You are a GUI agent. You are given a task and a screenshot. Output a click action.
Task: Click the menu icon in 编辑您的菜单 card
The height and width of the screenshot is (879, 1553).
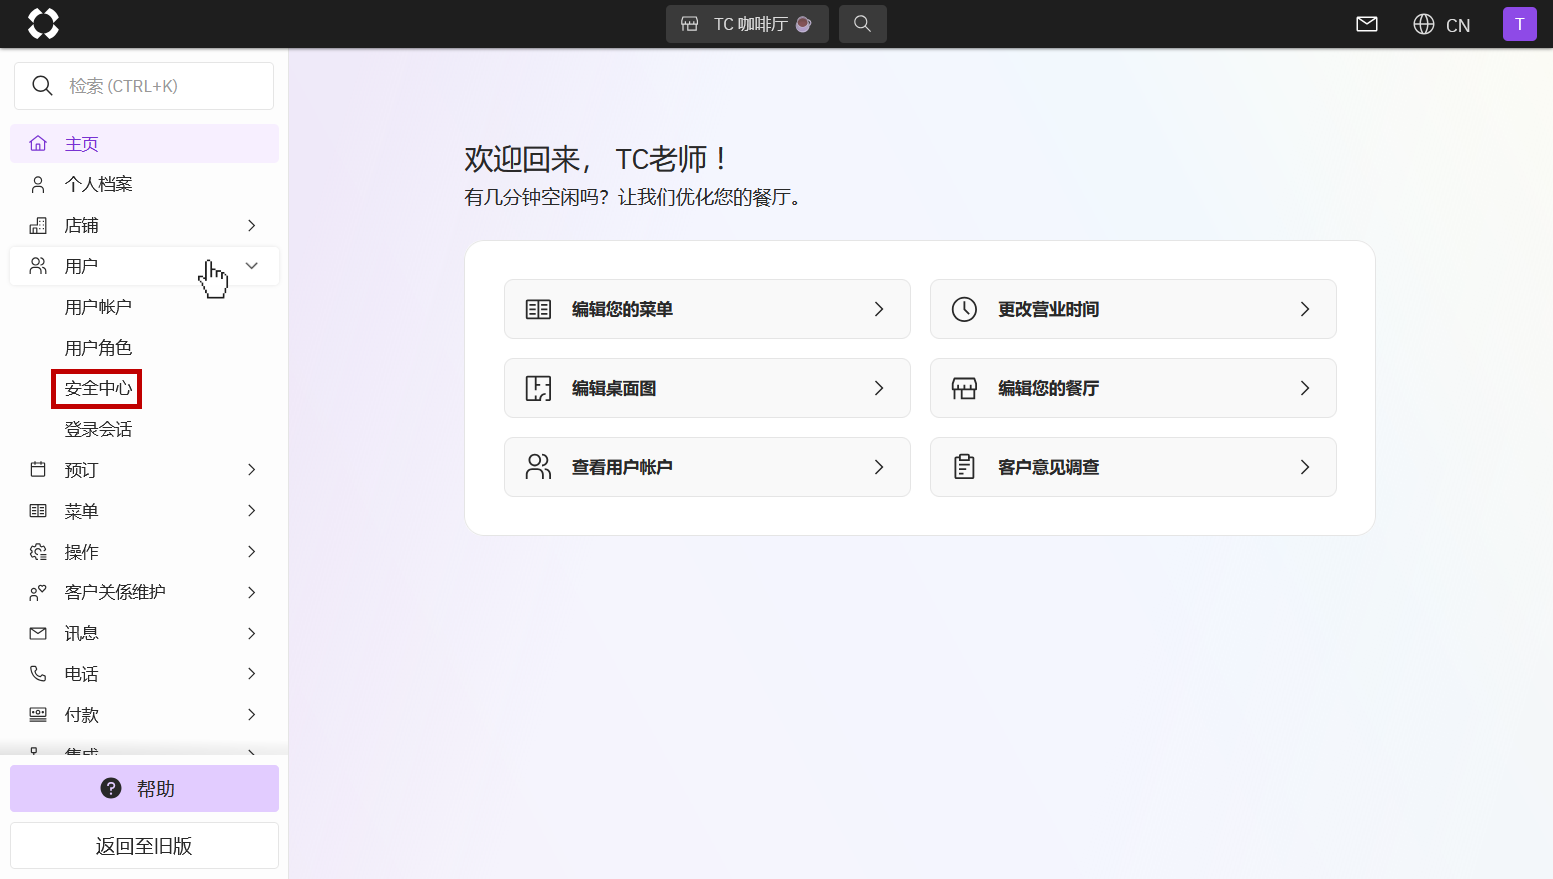click(x=538, y=309)
